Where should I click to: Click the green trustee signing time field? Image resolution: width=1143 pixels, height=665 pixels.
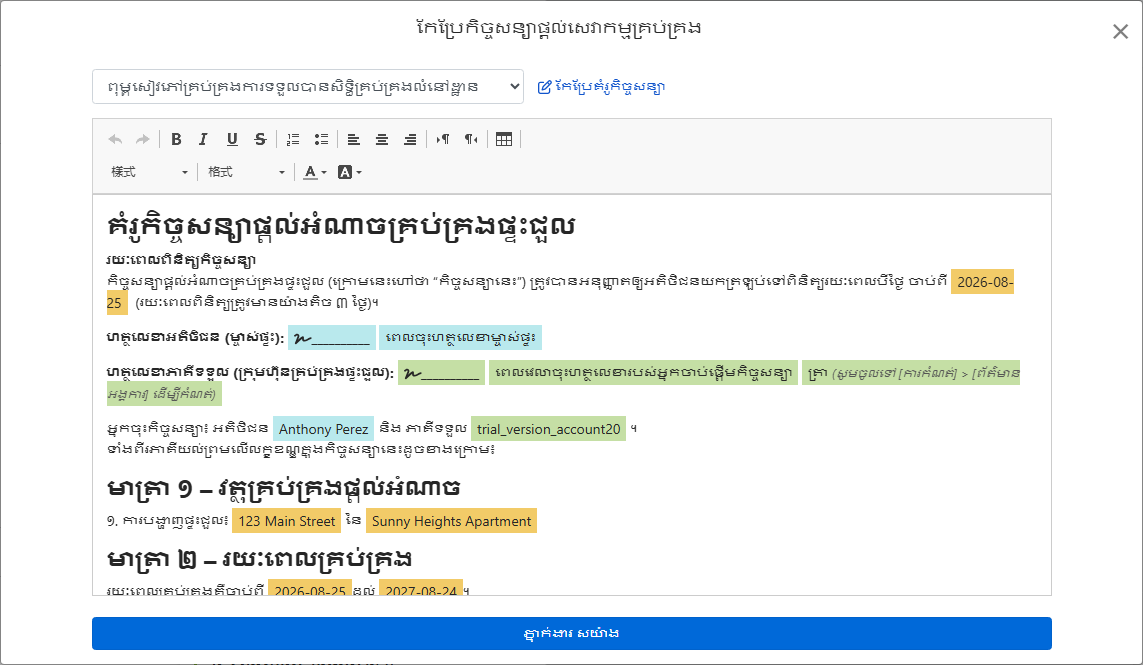coord(644,373)
